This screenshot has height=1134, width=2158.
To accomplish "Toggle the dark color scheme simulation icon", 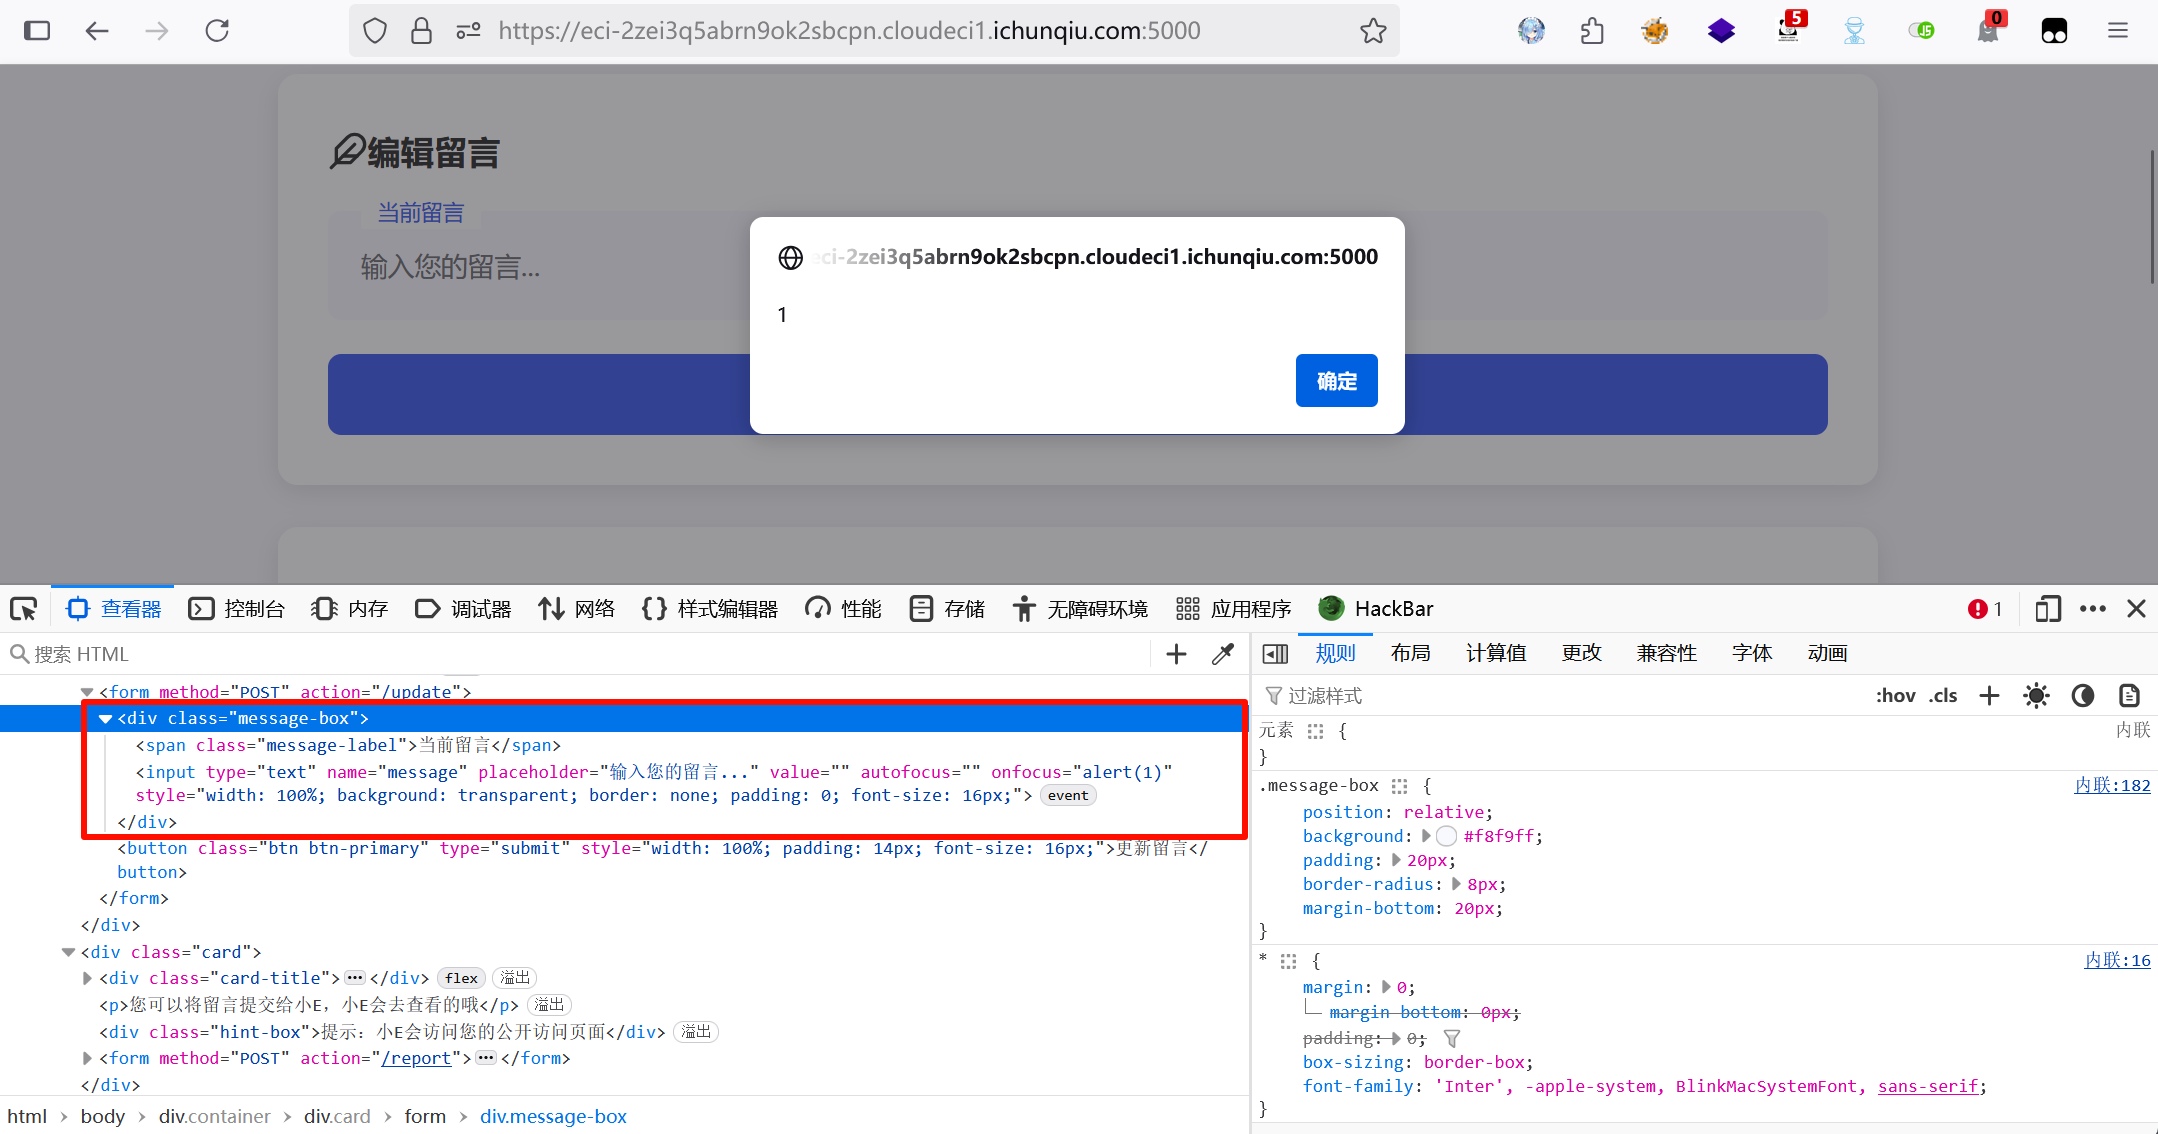I will tap(2082, 695).
